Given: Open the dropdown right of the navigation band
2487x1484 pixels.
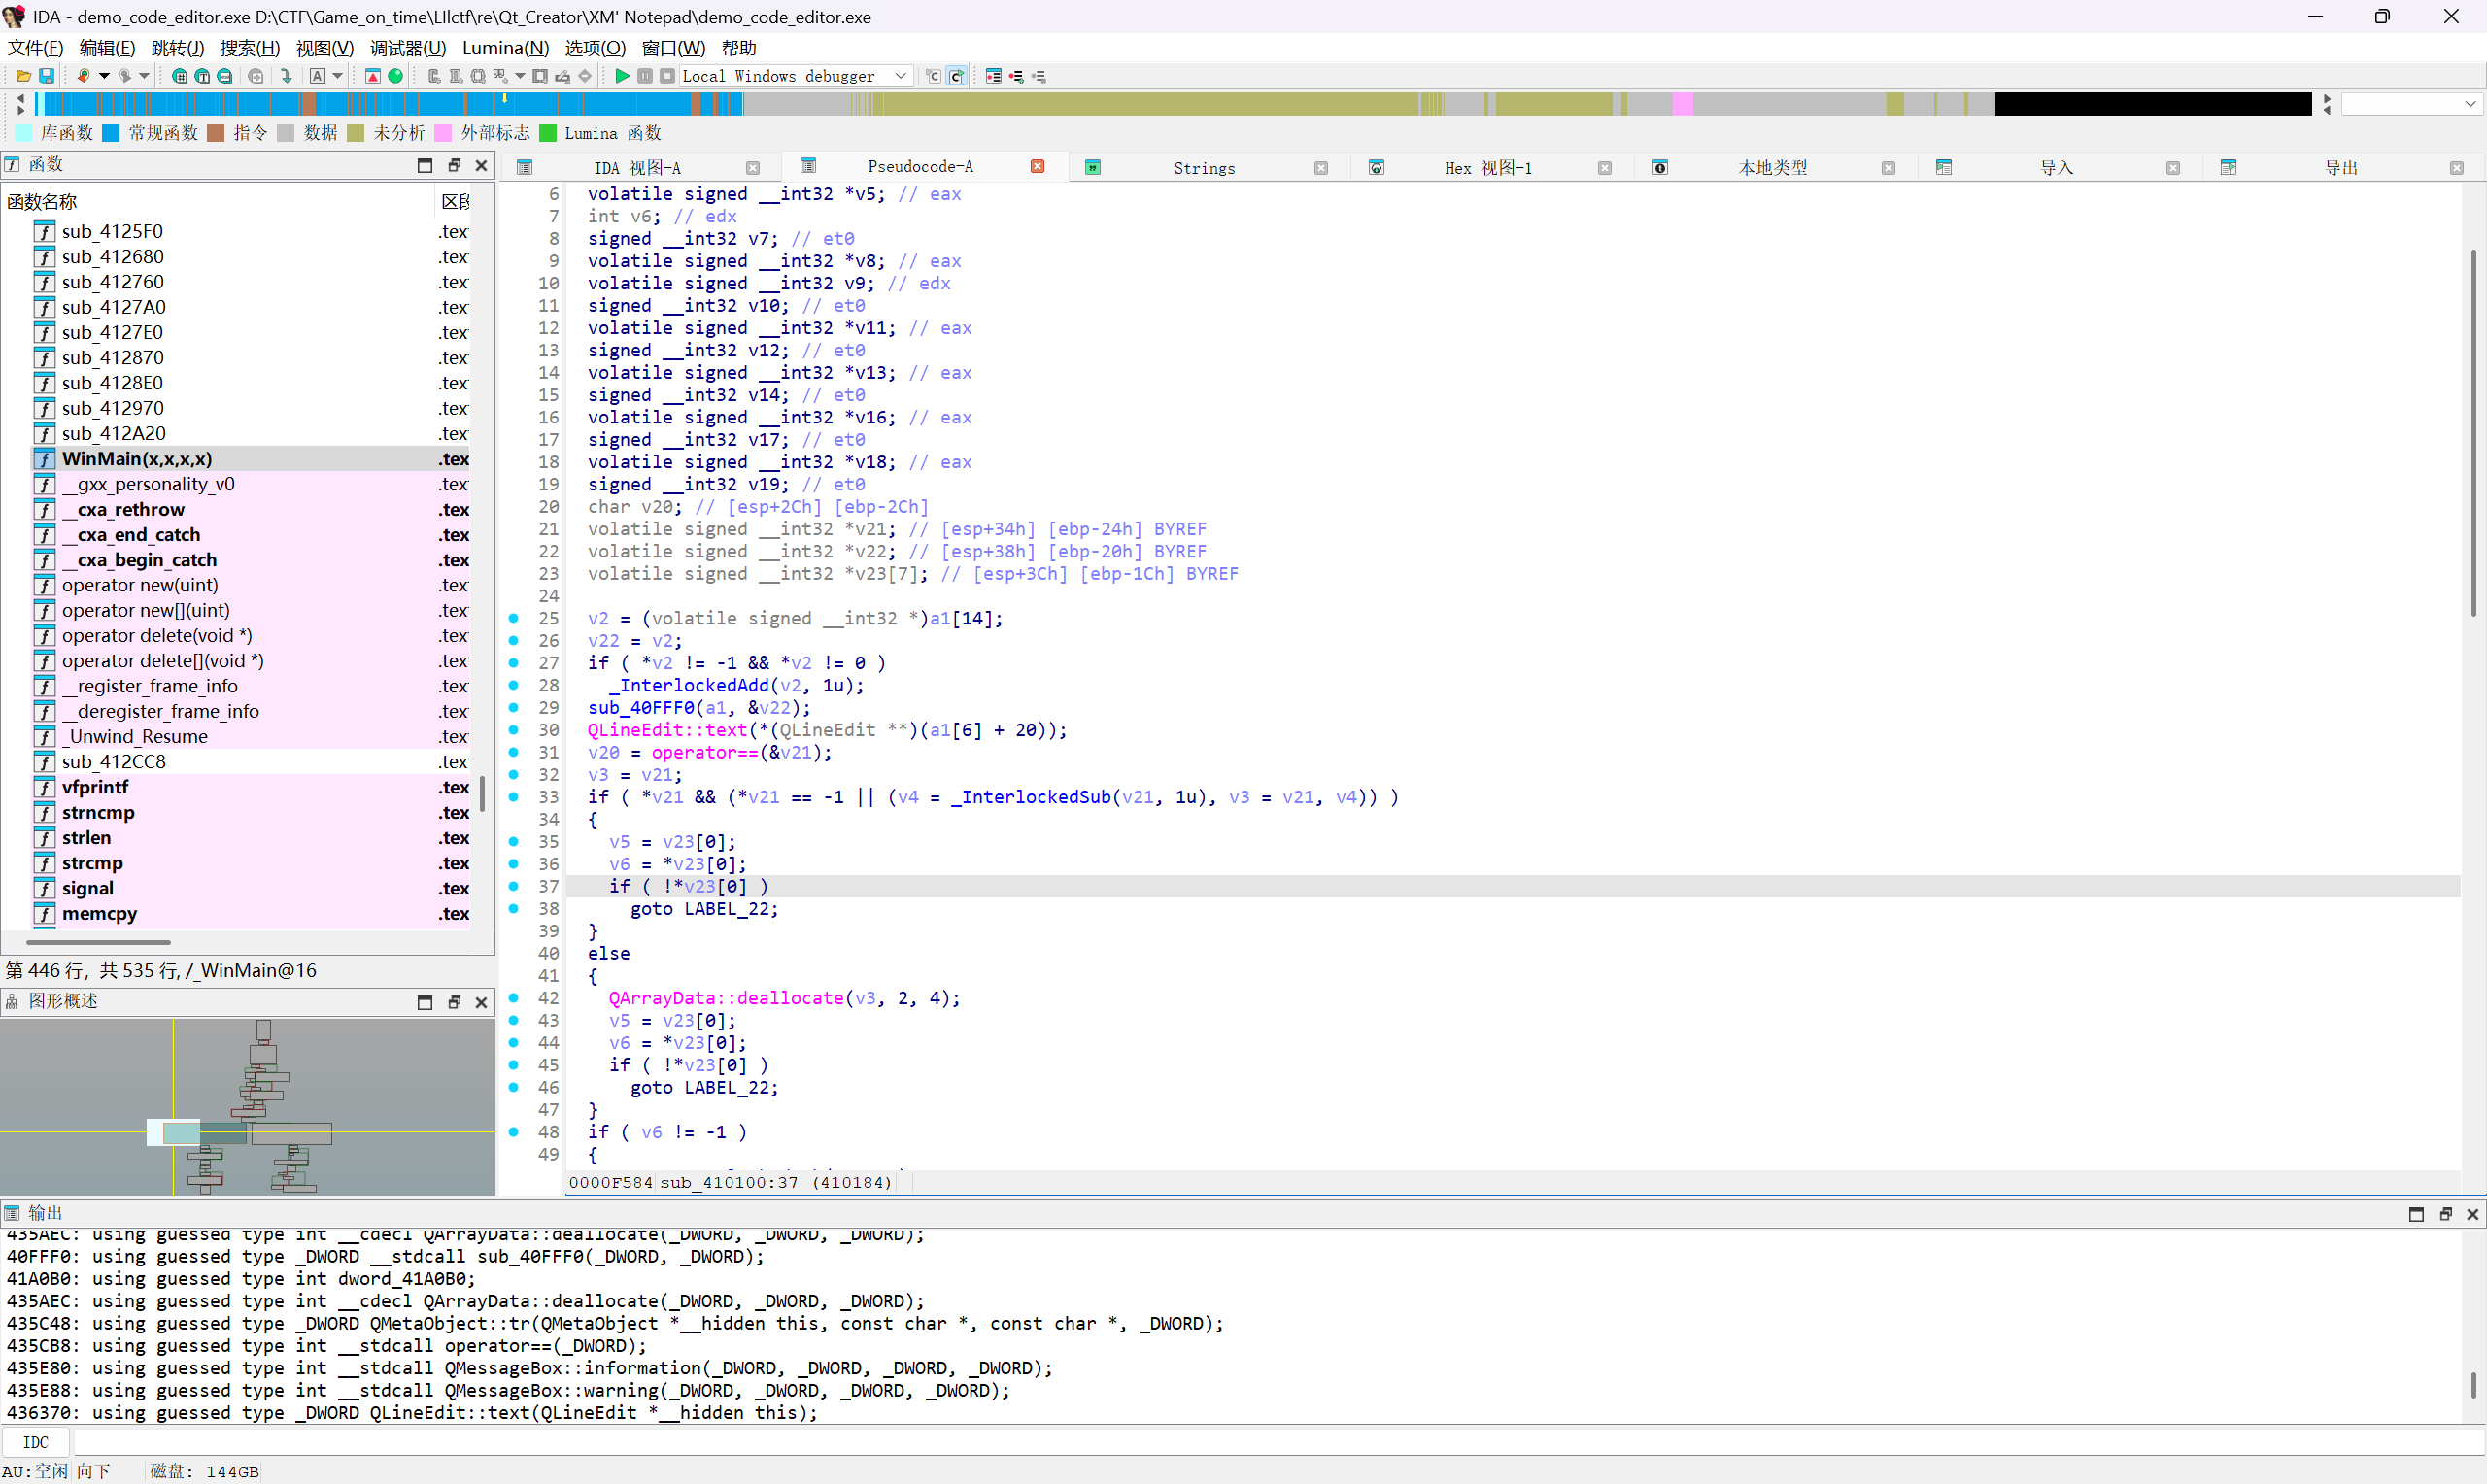Looking at the screenshot, I should pos(2470,104).
